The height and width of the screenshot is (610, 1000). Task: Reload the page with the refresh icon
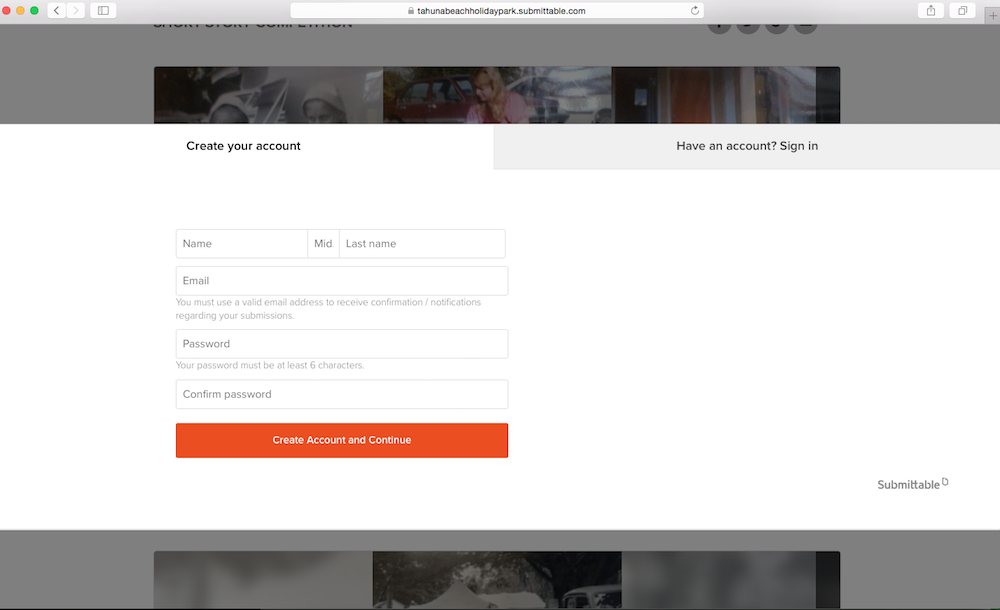[x=695, y=10]
